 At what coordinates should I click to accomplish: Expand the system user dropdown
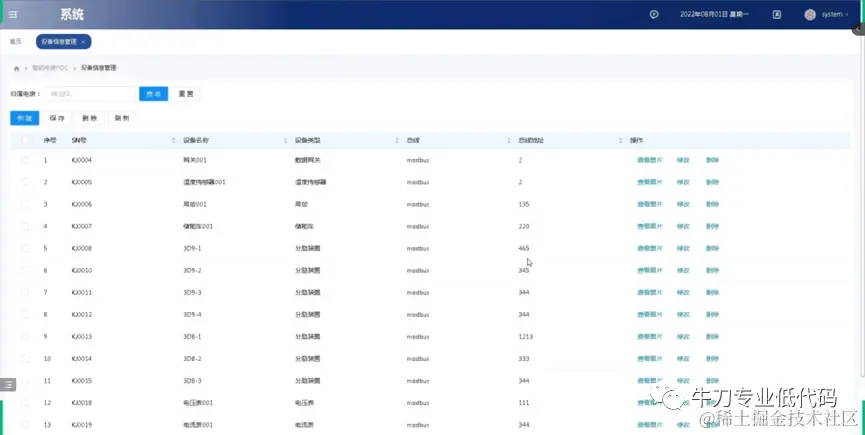click(x=835, y=14)
